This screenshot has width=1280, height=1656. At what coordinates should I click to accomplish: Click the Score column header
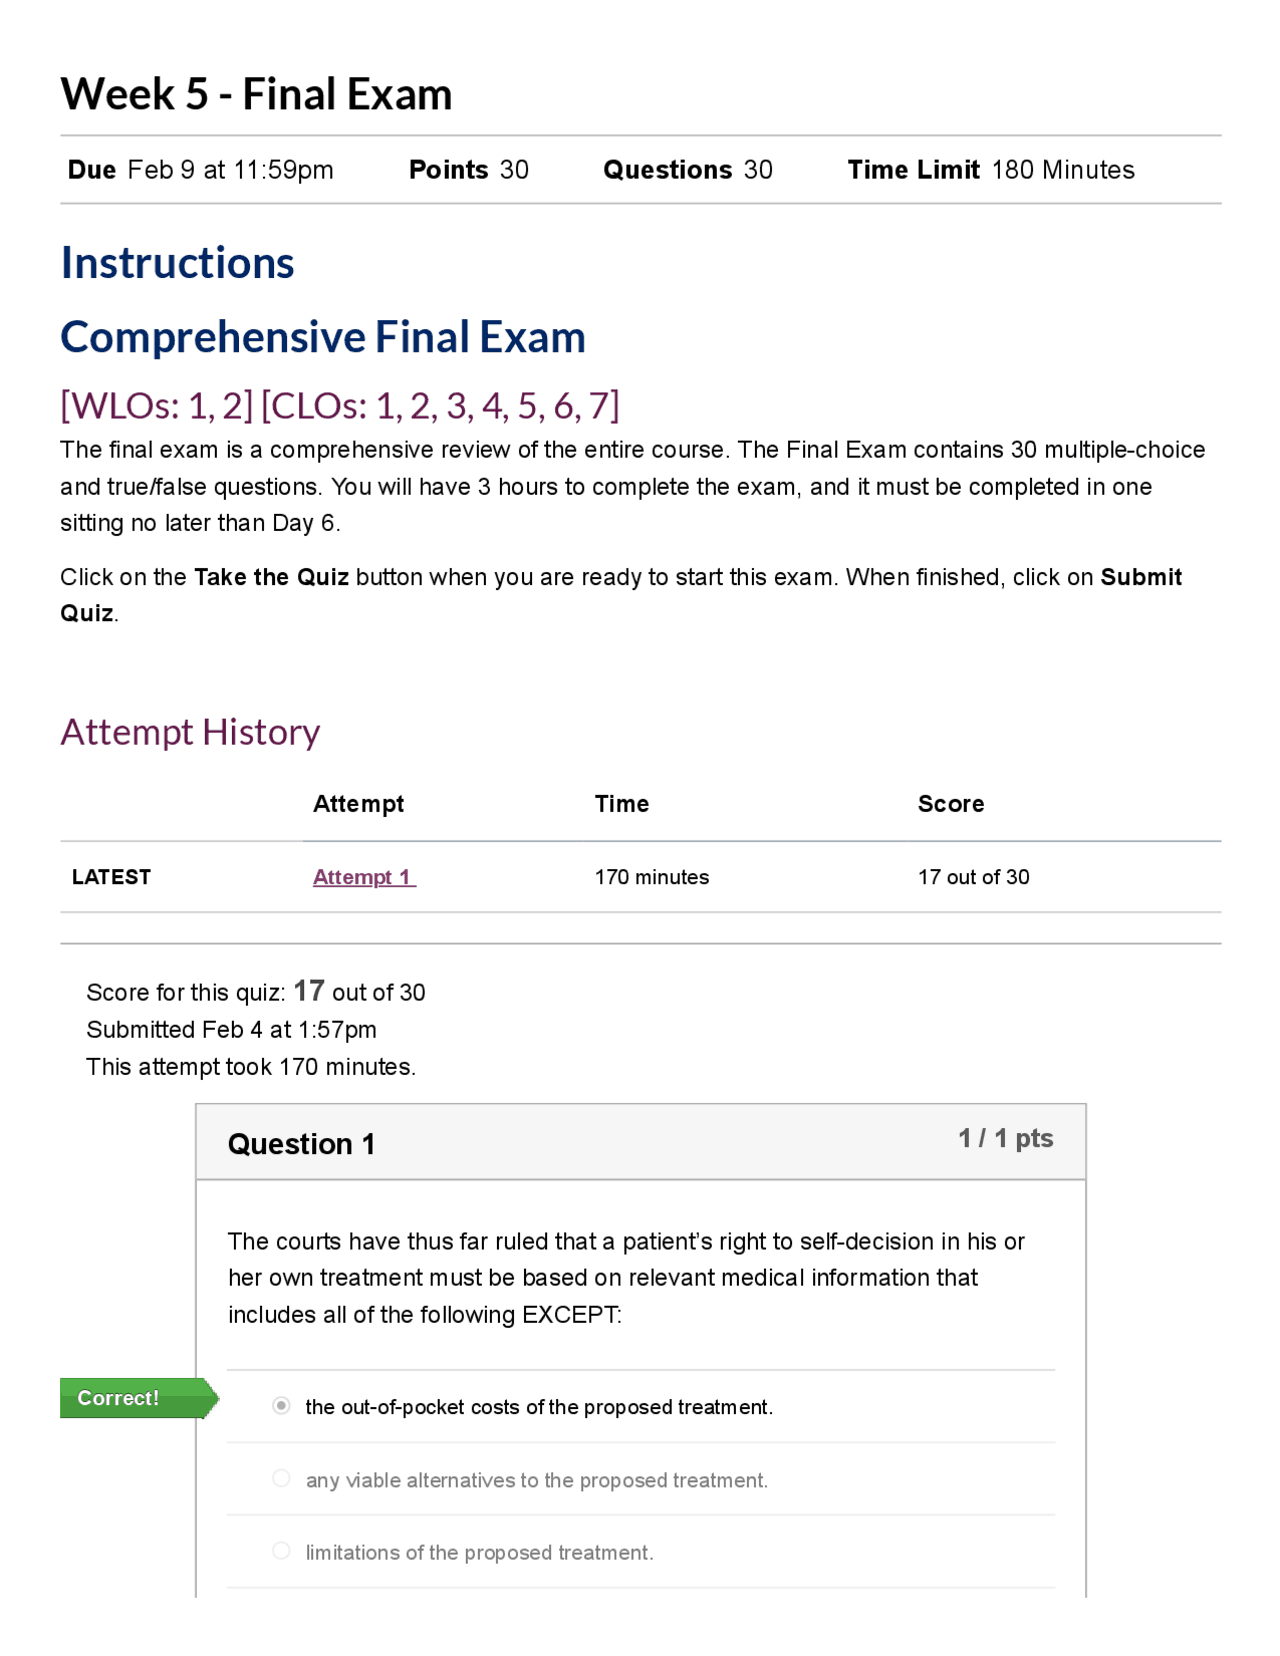[950, 803]
